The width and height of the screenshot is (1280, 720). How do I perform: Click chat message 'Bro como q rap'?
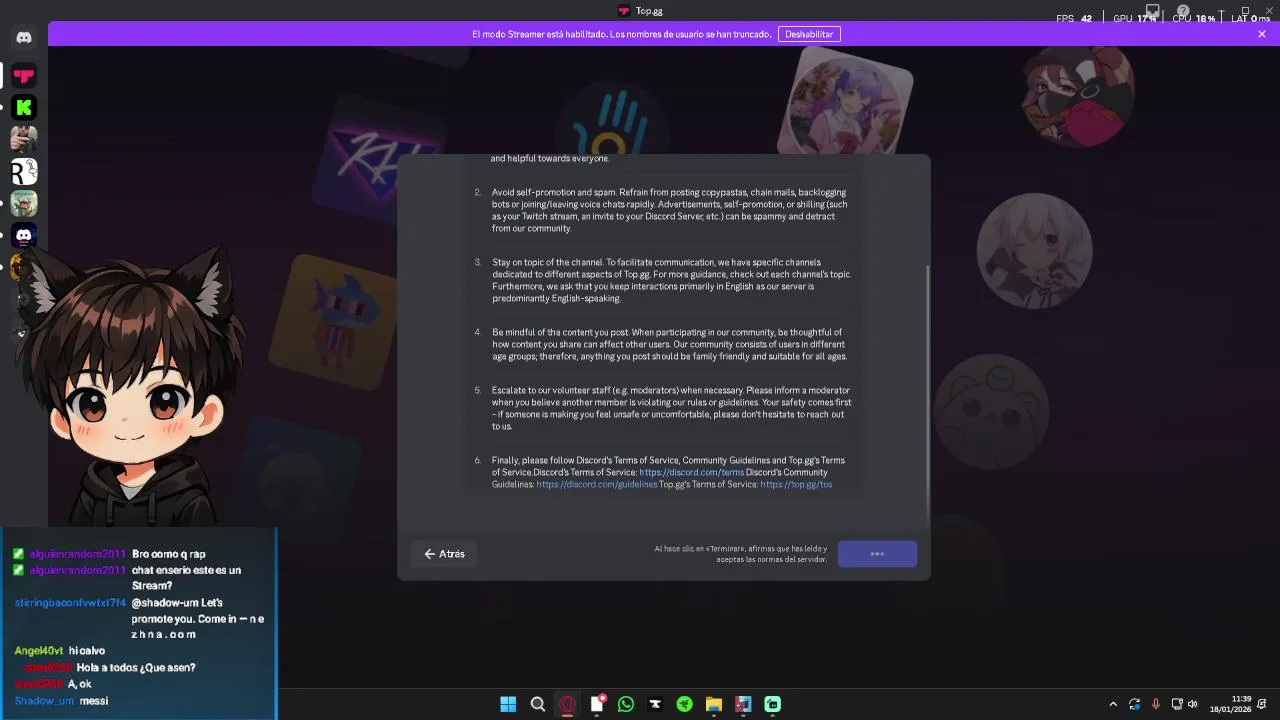click(169, 554)
